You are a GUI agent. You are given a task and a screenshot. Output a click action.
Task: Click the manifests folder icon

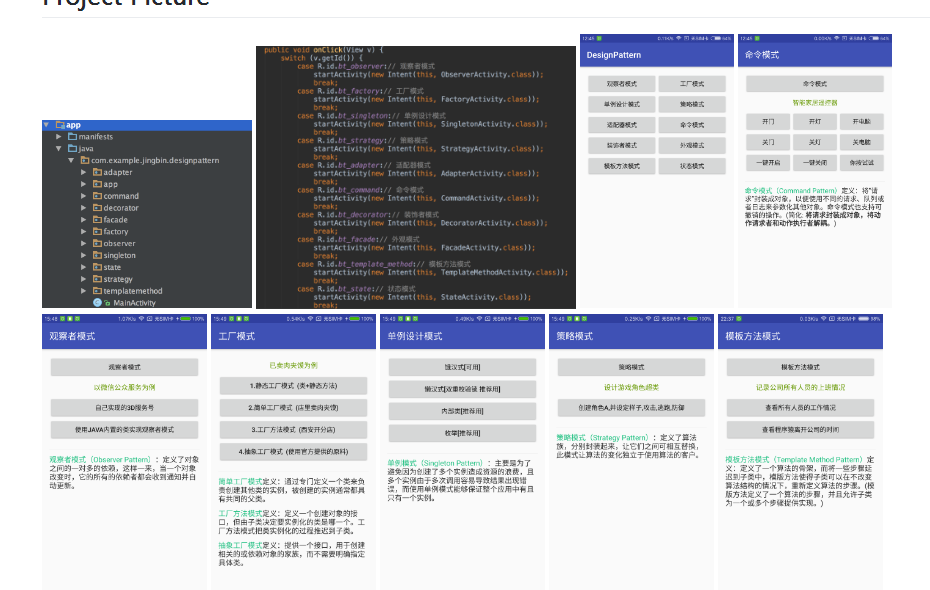(71, 136)
